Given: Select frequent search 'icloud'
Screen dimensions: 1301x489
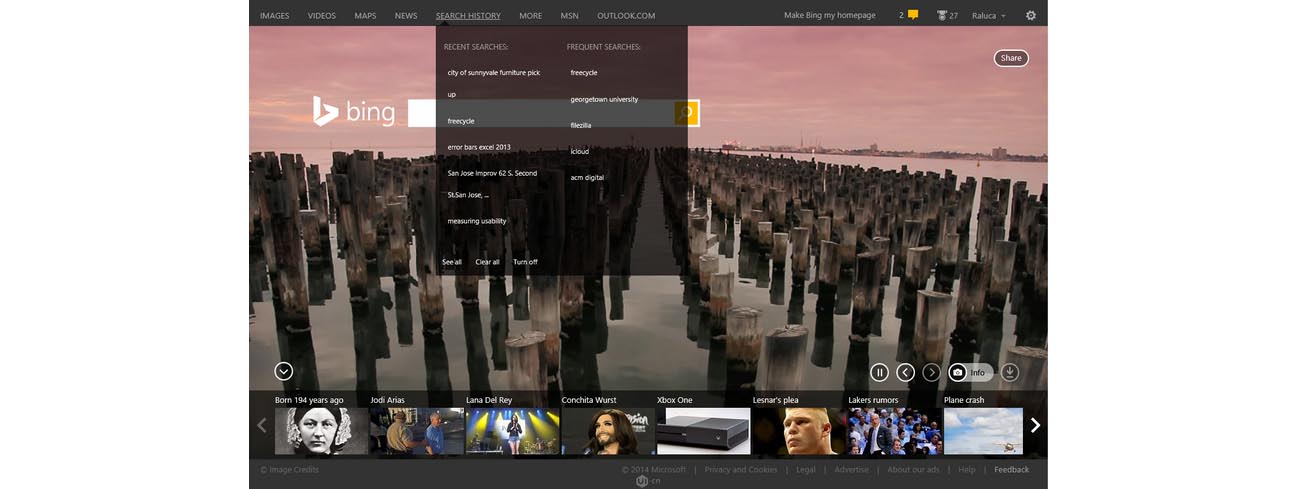Looking at the screenshot, I should 580,151.
